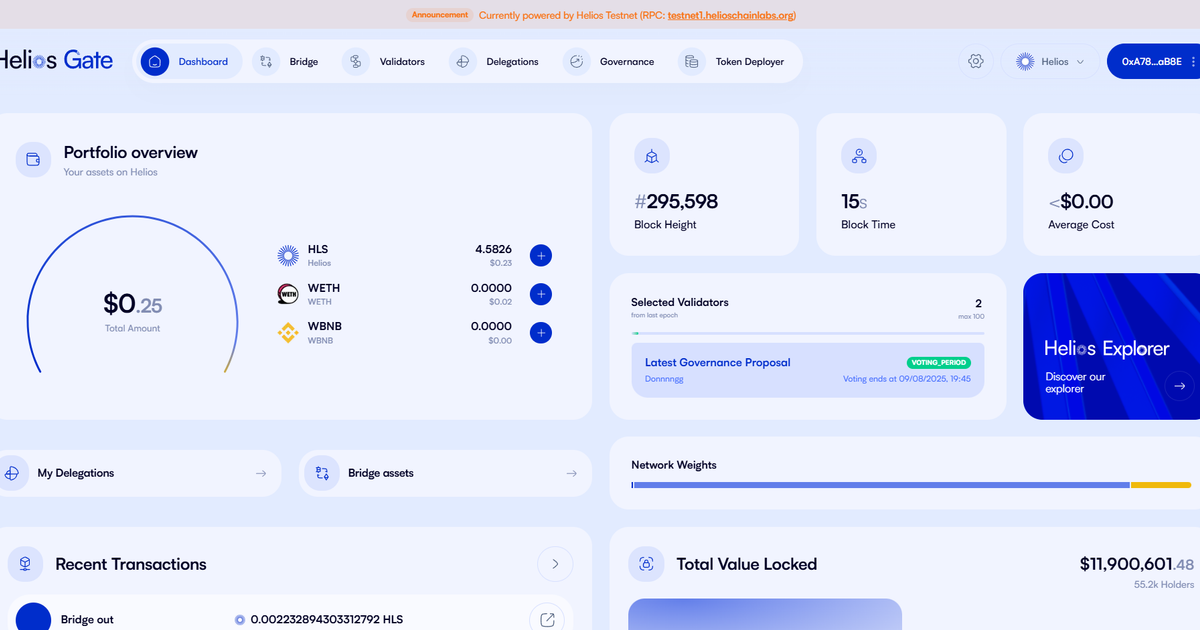Open the Bridge out transaction external link
Viewport: 1200px width, 630px height.
coord(547,620)
